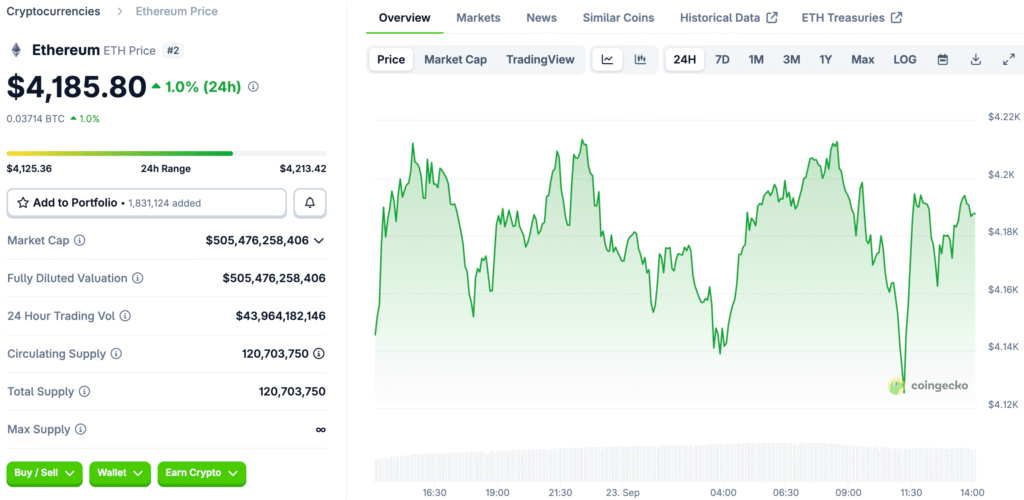1024x500 pixels.
Task: Open info icon next to Max Supply
Action: point(80,430)
